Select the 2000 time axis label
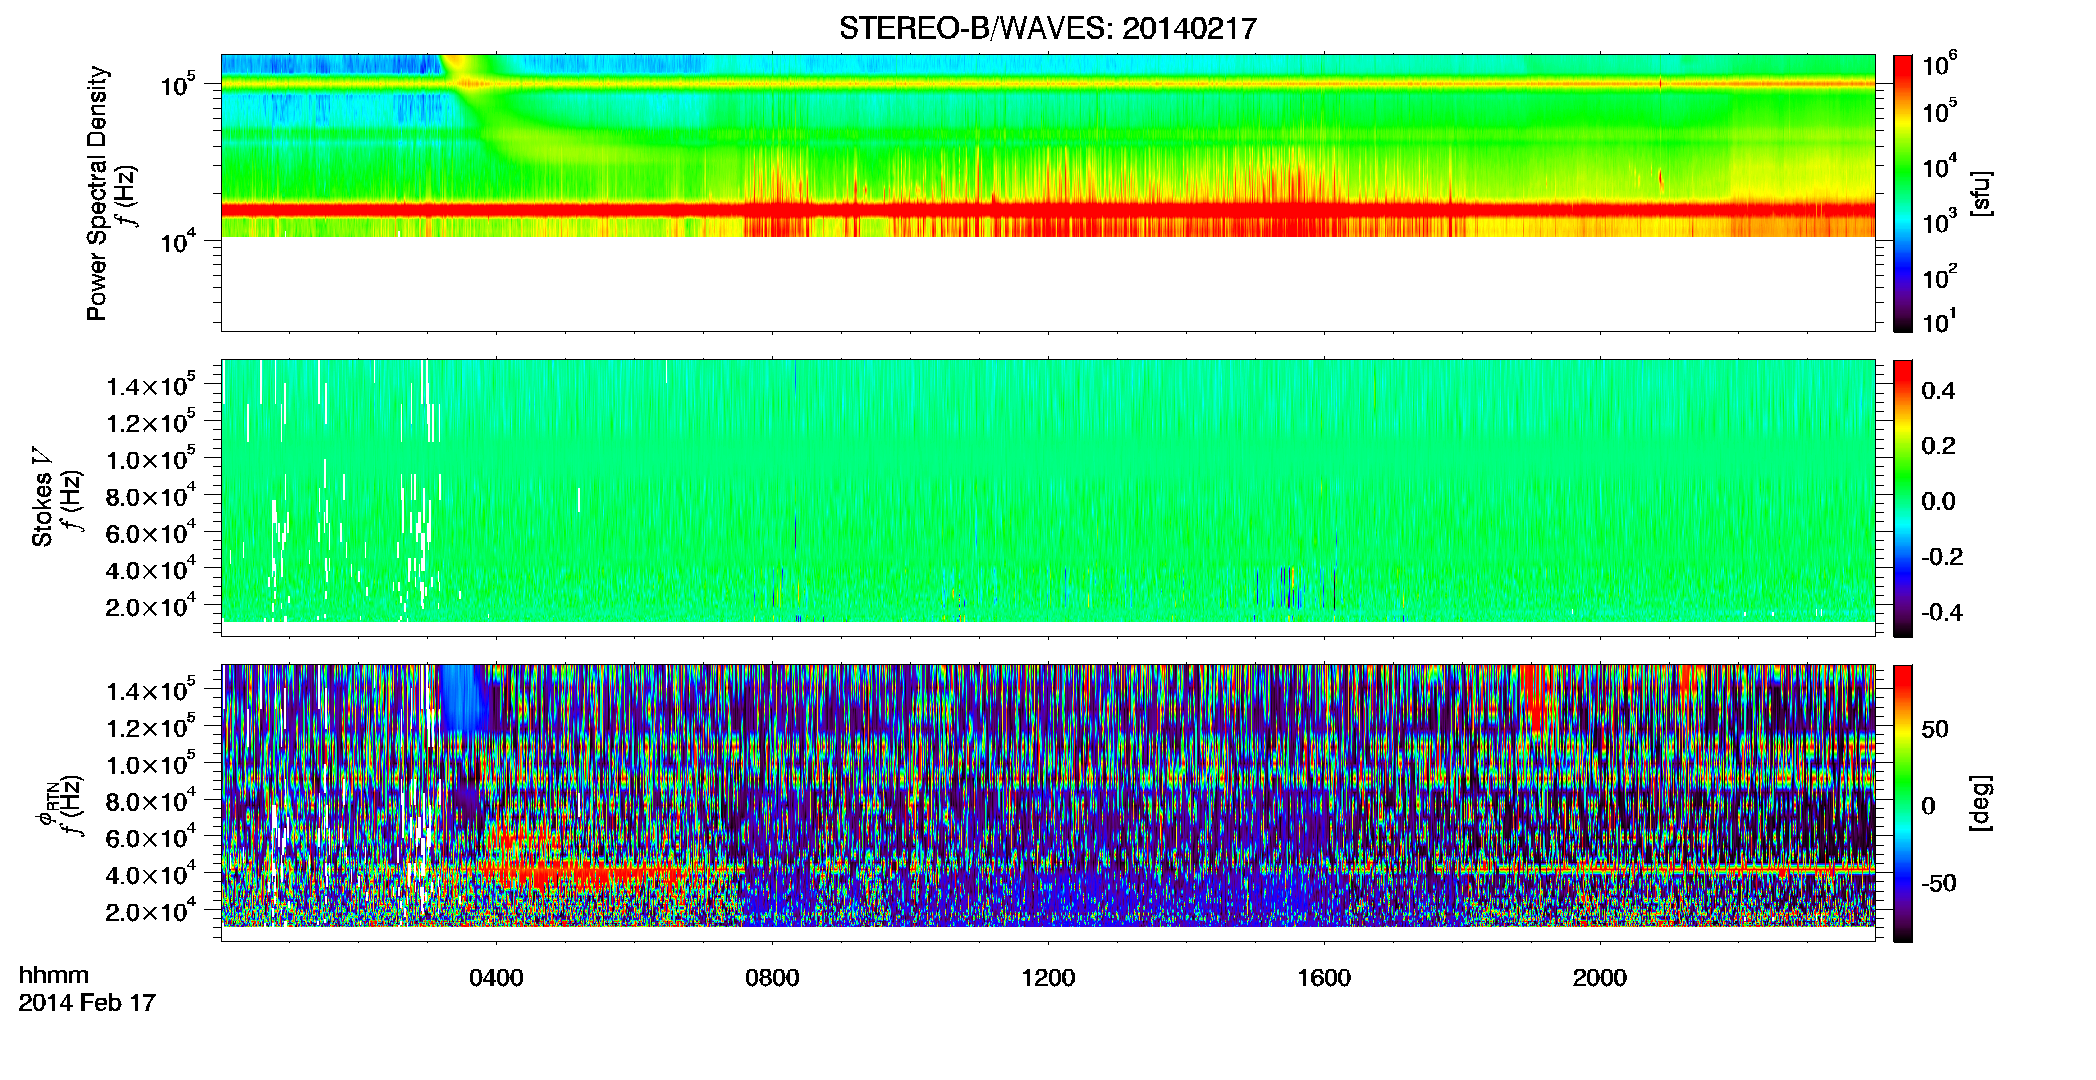The width and height of the screenshot is (2096, 1080). click(1600, 978)
